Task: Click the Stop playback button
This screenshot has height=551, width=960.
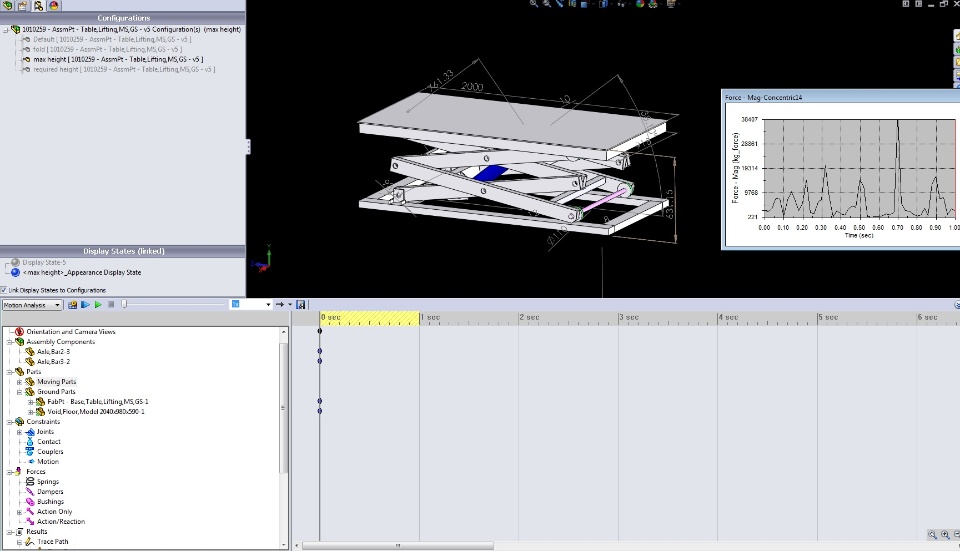Action: point(111,304)
